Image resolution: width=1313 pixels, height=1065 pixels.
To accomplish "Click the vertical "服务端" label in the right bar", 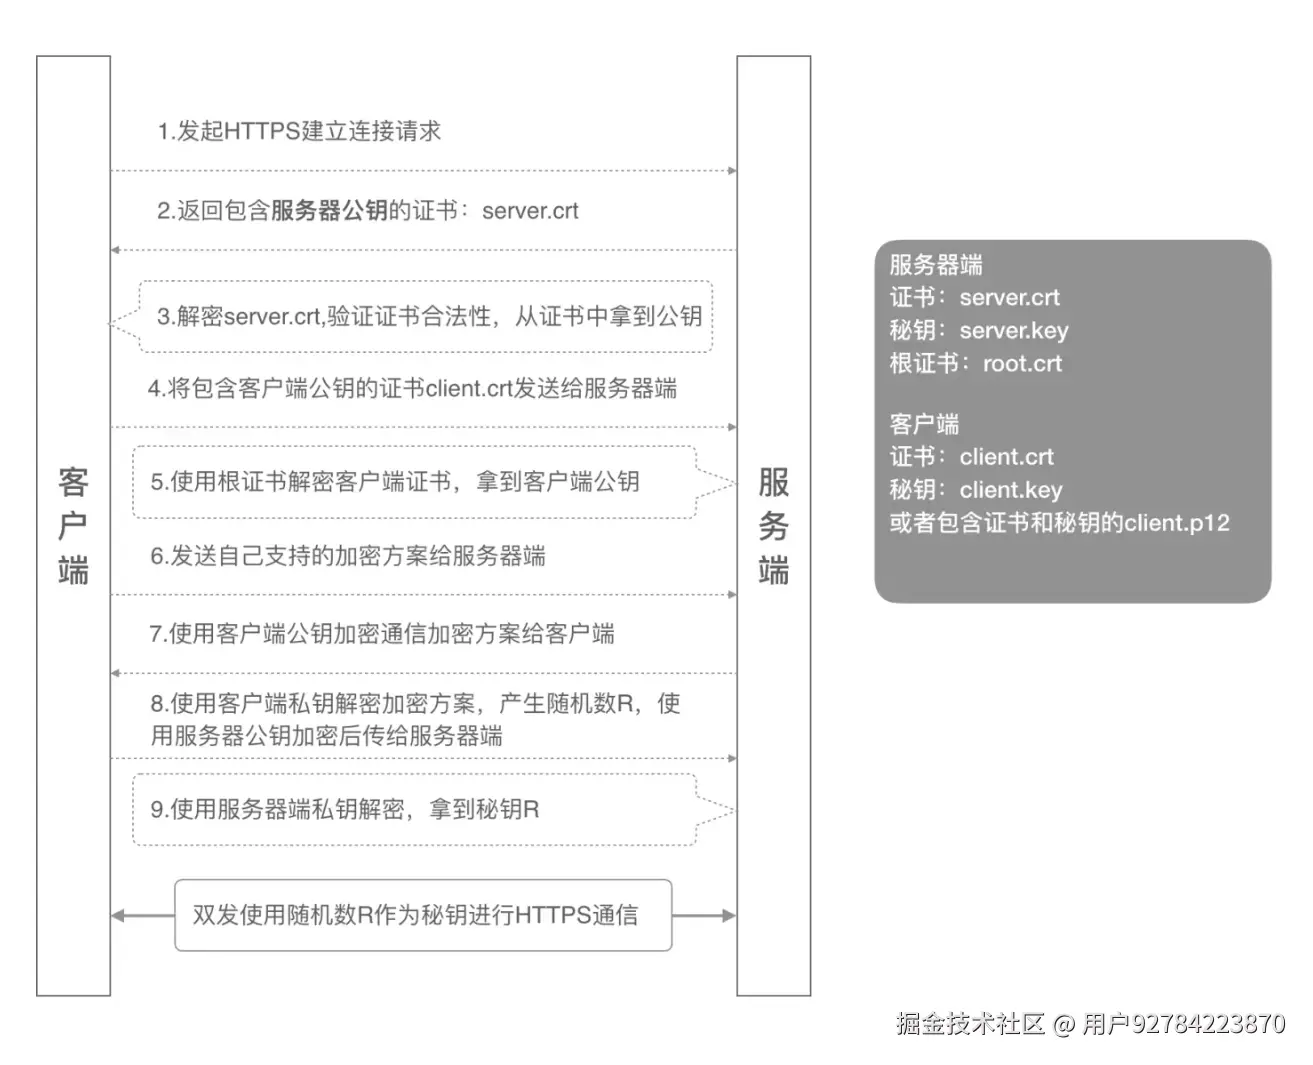I will point(774,526).
